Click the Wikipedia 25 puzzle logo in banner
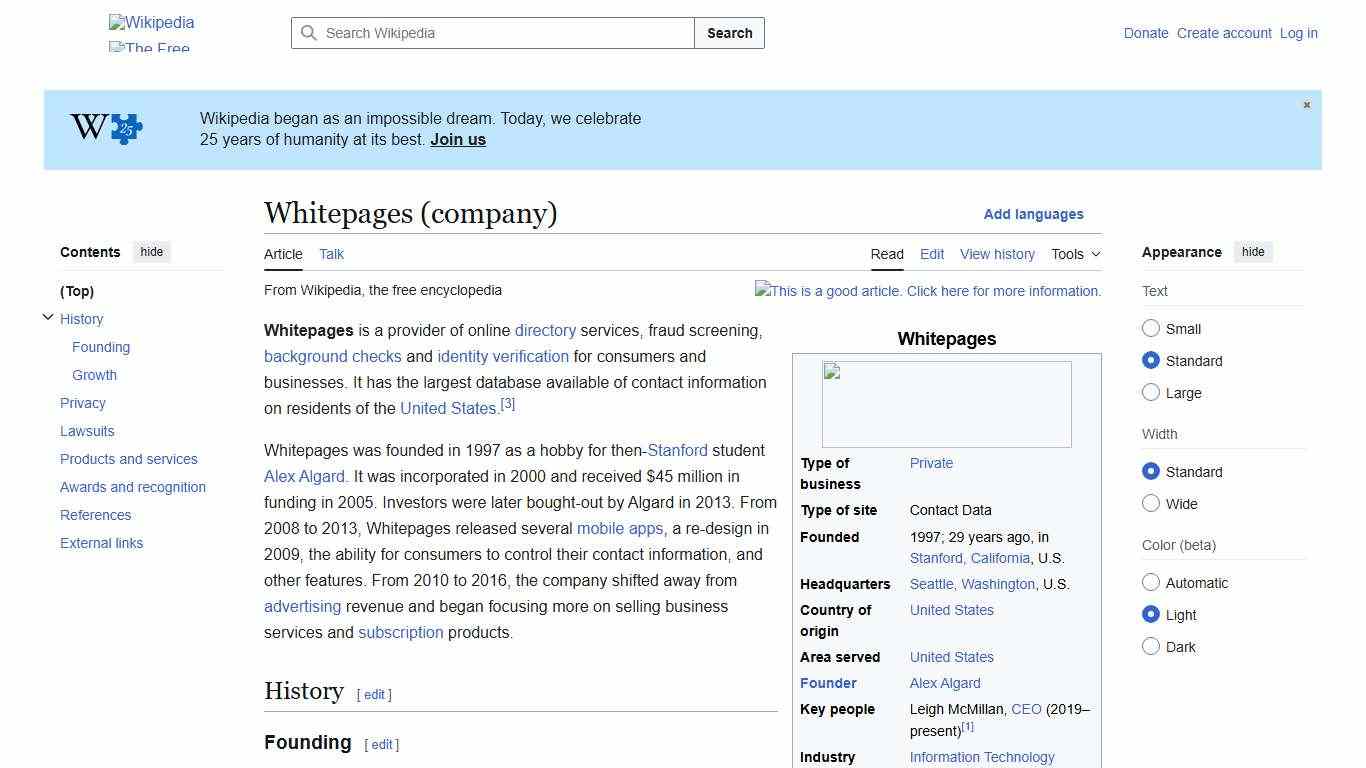 105,129
